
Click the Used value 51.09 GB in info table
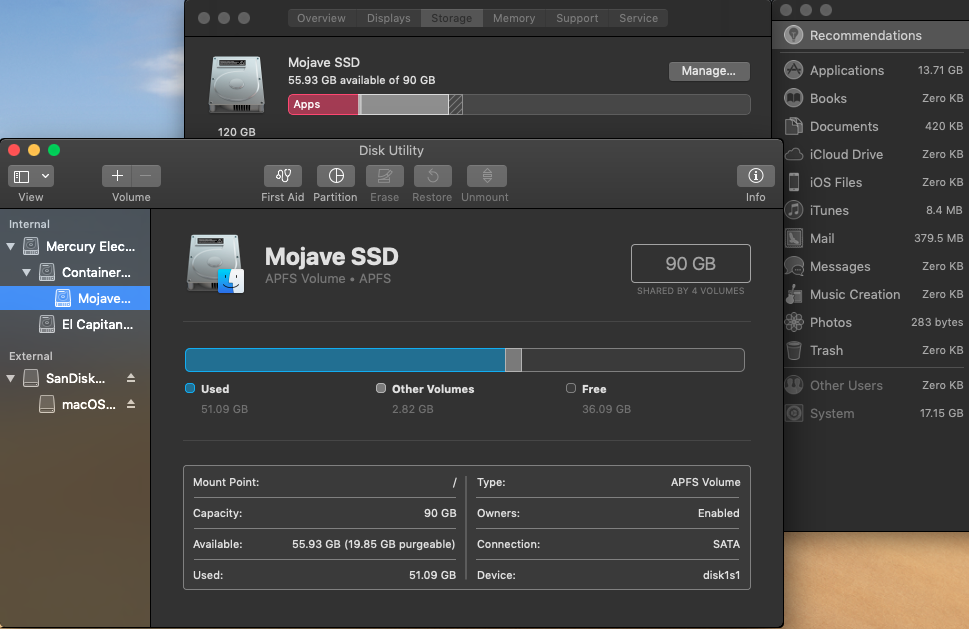coord(432,575)
